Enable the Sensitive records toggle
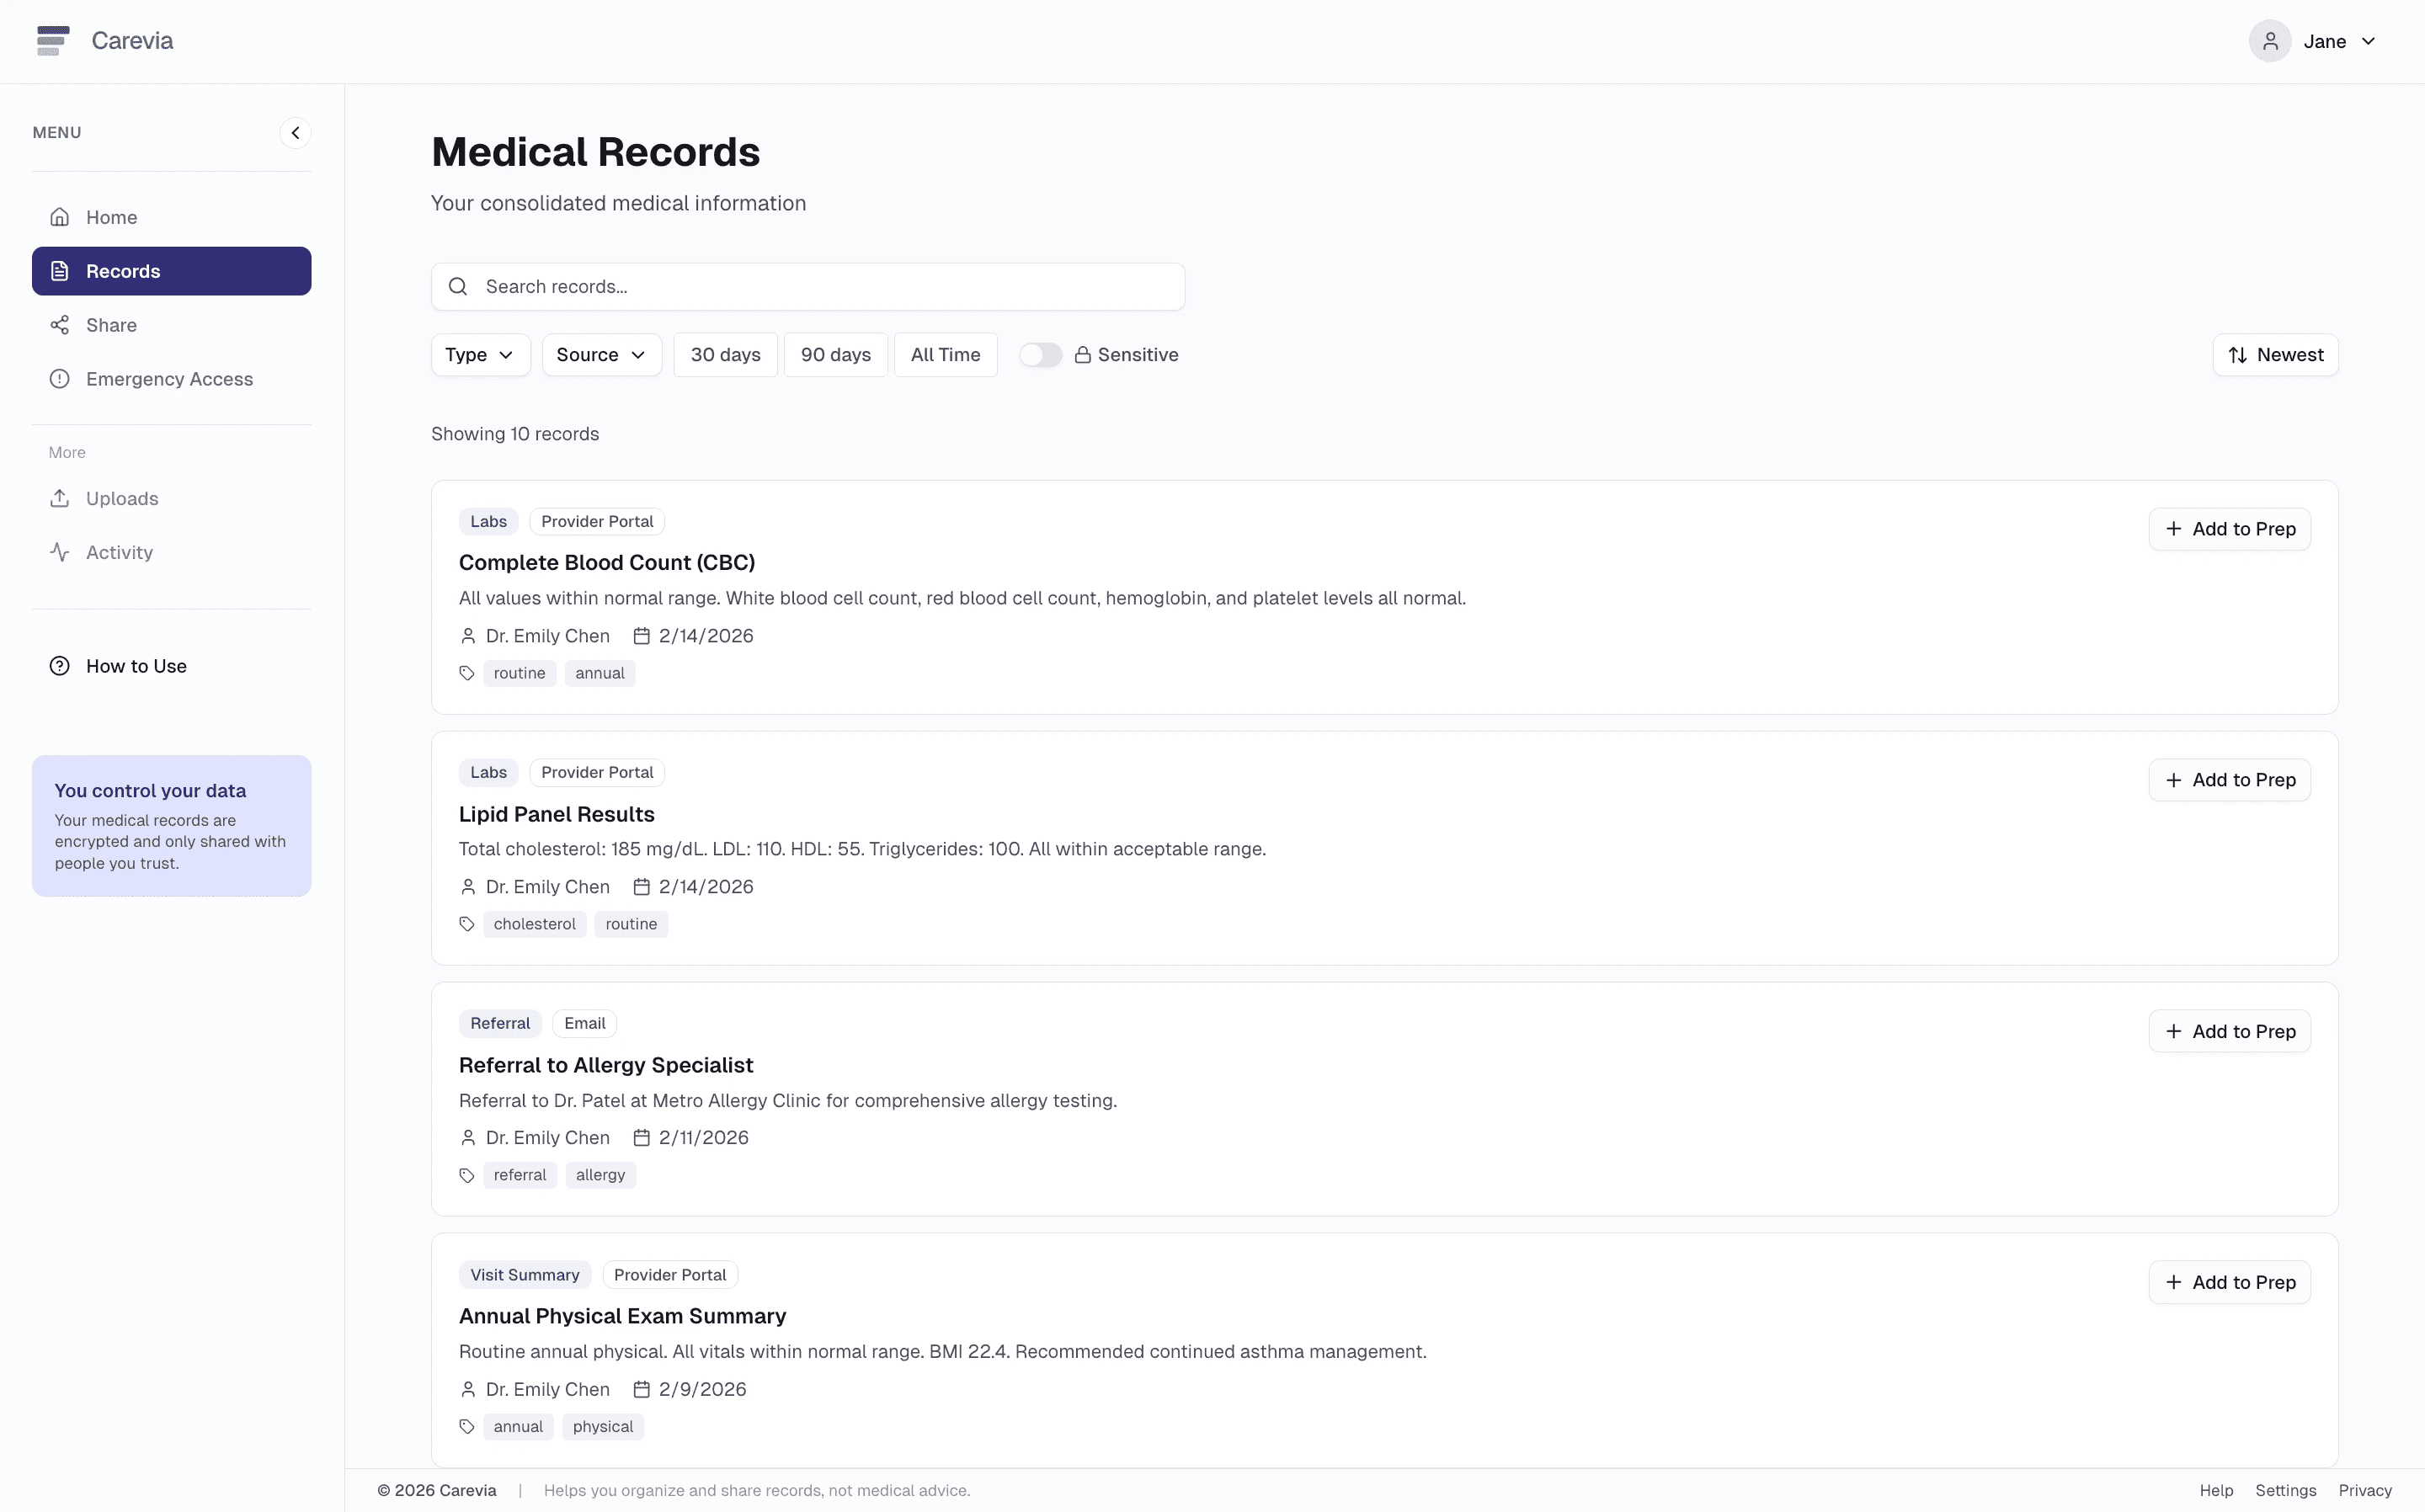 click(1040, 355)
